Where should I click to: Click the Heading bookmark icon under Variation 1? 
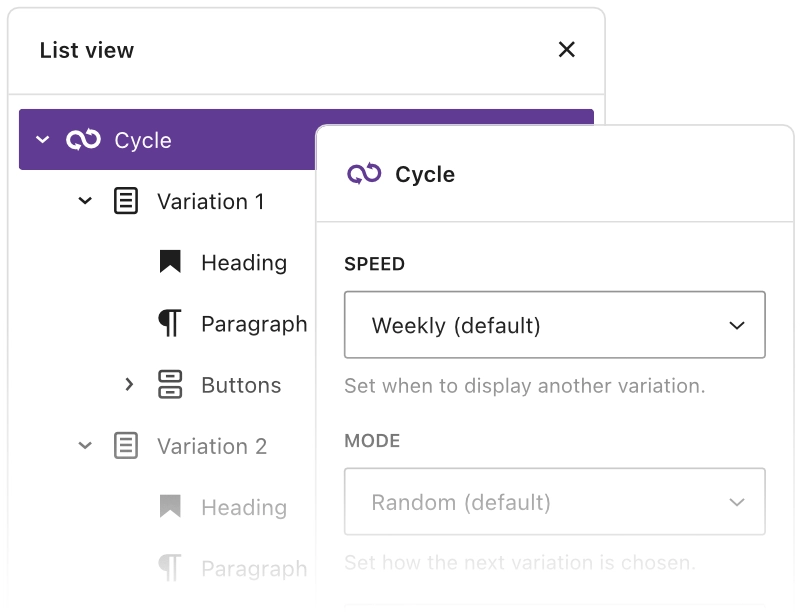pyautogui.click(x=170, y=262)
